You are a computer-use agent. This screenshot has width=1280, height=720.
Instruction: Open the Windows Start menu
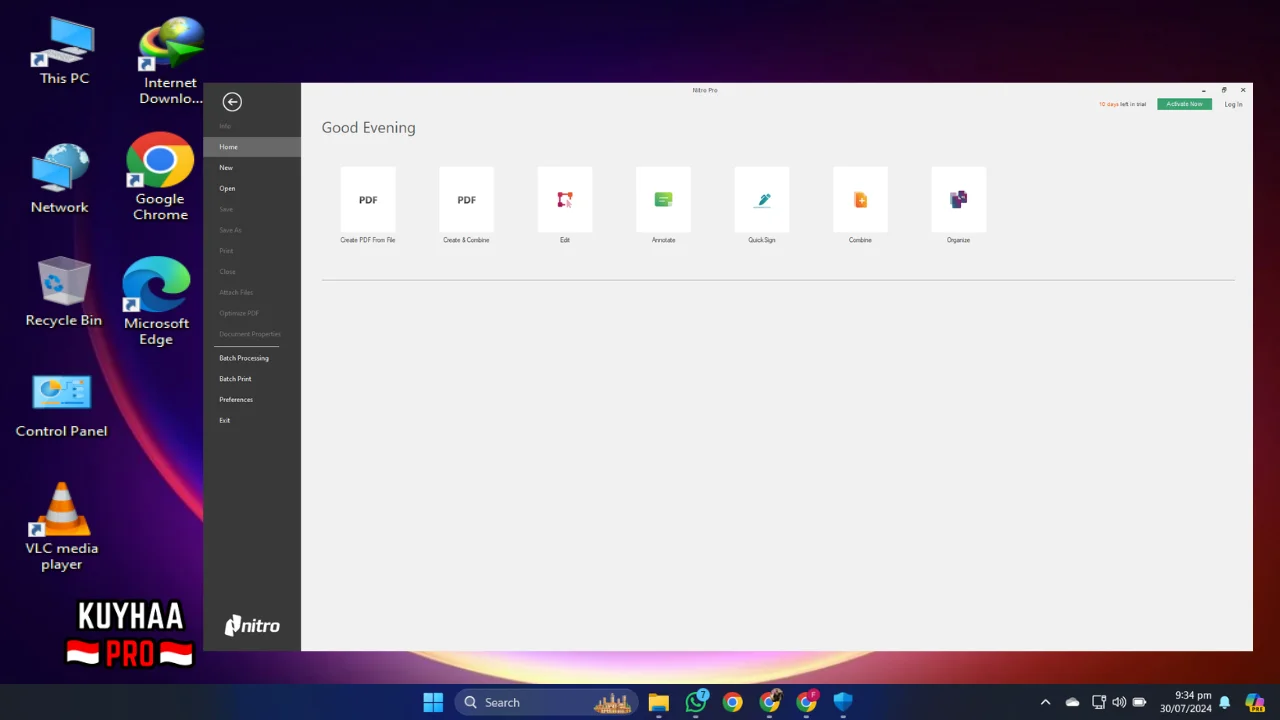click(433, 702)
